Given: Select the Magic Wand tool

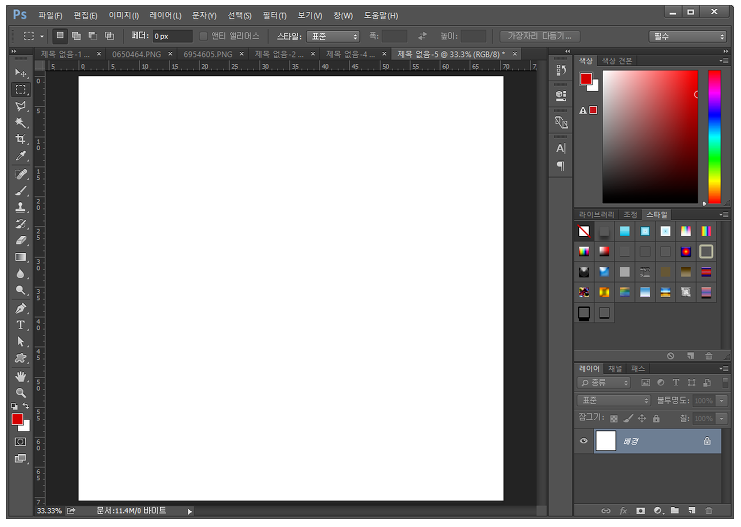Looking at the screenshot, I should tap(21, 122).
